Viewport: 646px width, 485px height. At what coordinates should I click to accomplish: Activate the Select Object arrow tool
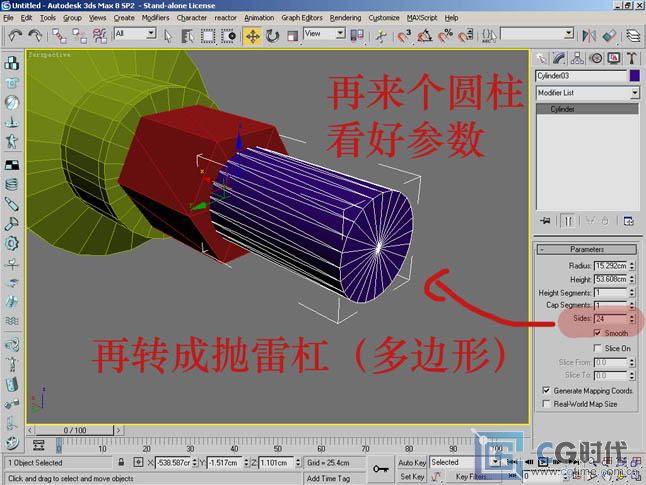tap(168, 36)
